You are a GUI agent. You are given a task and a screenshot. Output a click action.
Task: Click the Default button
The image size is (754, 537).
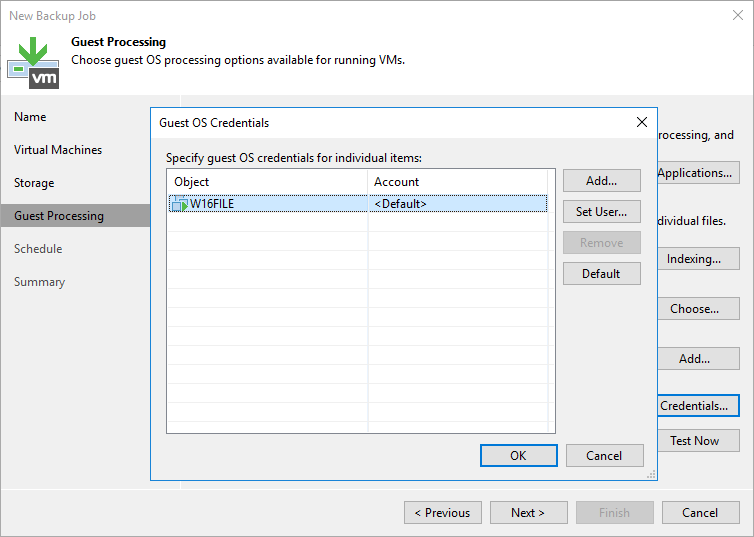coord(601,274)
